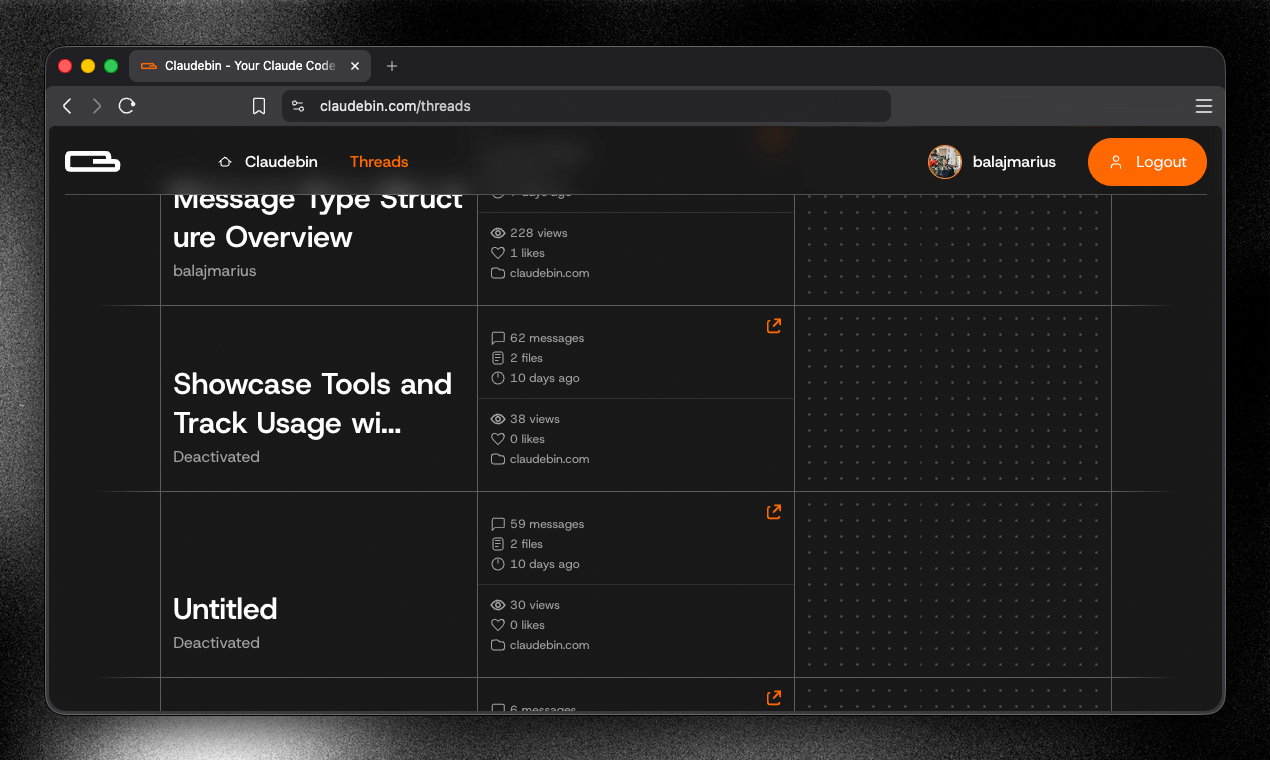Image resolution: width=1270 pixels, height=760 pixels.
Task: Click the bookmark icon in the browser toolbar
Action: [259, 105]
